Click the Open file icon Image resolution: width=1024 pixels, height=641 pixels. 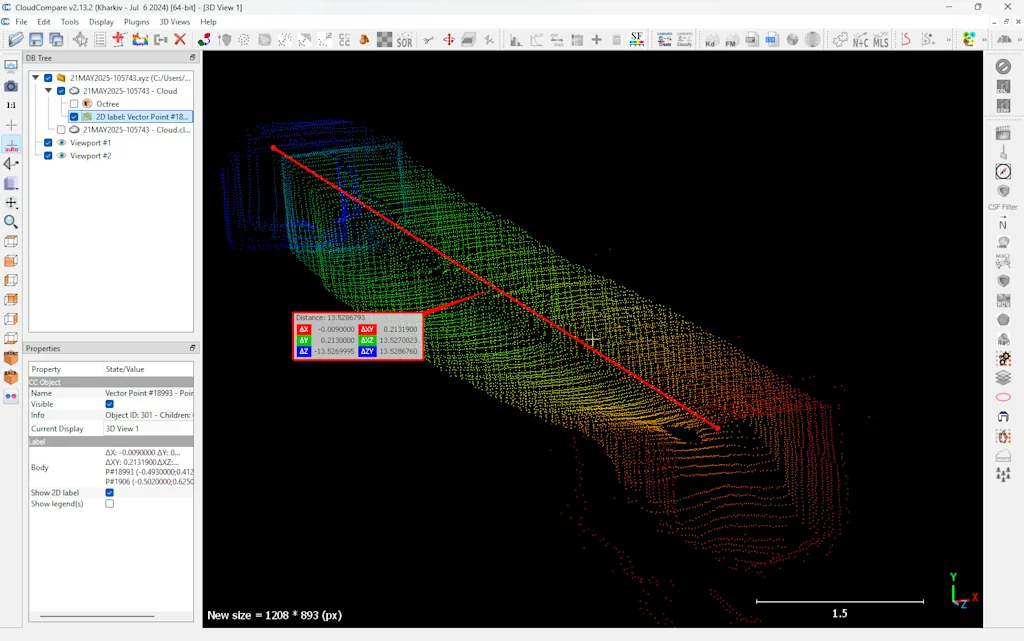(15, 40)
